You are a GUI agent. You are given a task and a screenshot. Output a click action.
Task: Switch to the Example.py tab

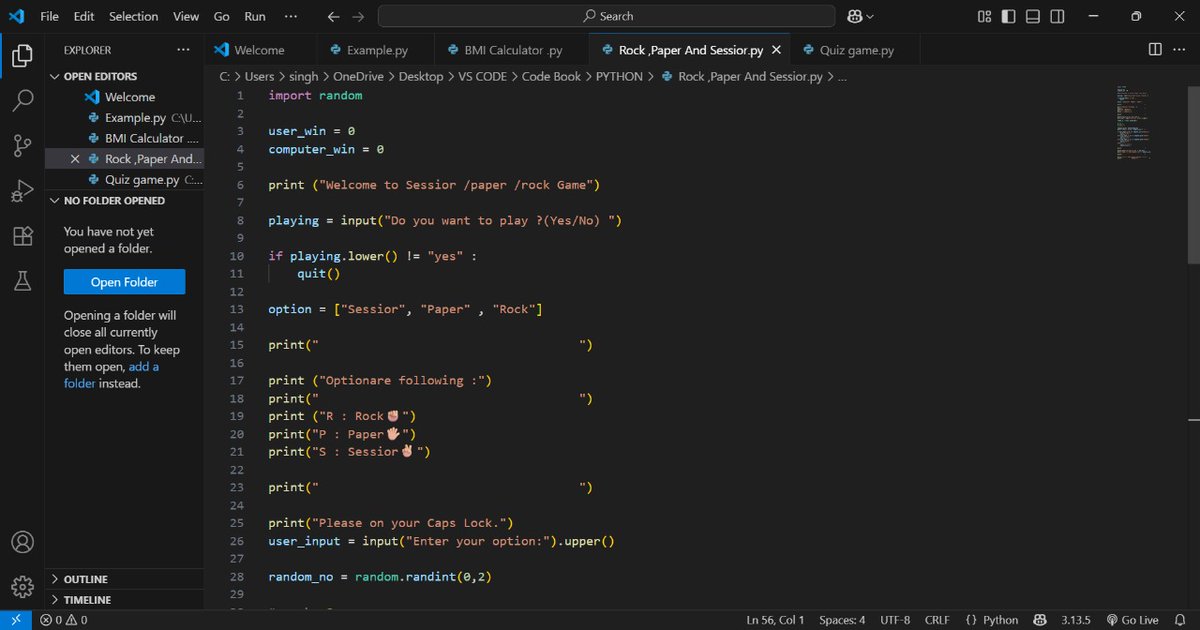[375, 50]
